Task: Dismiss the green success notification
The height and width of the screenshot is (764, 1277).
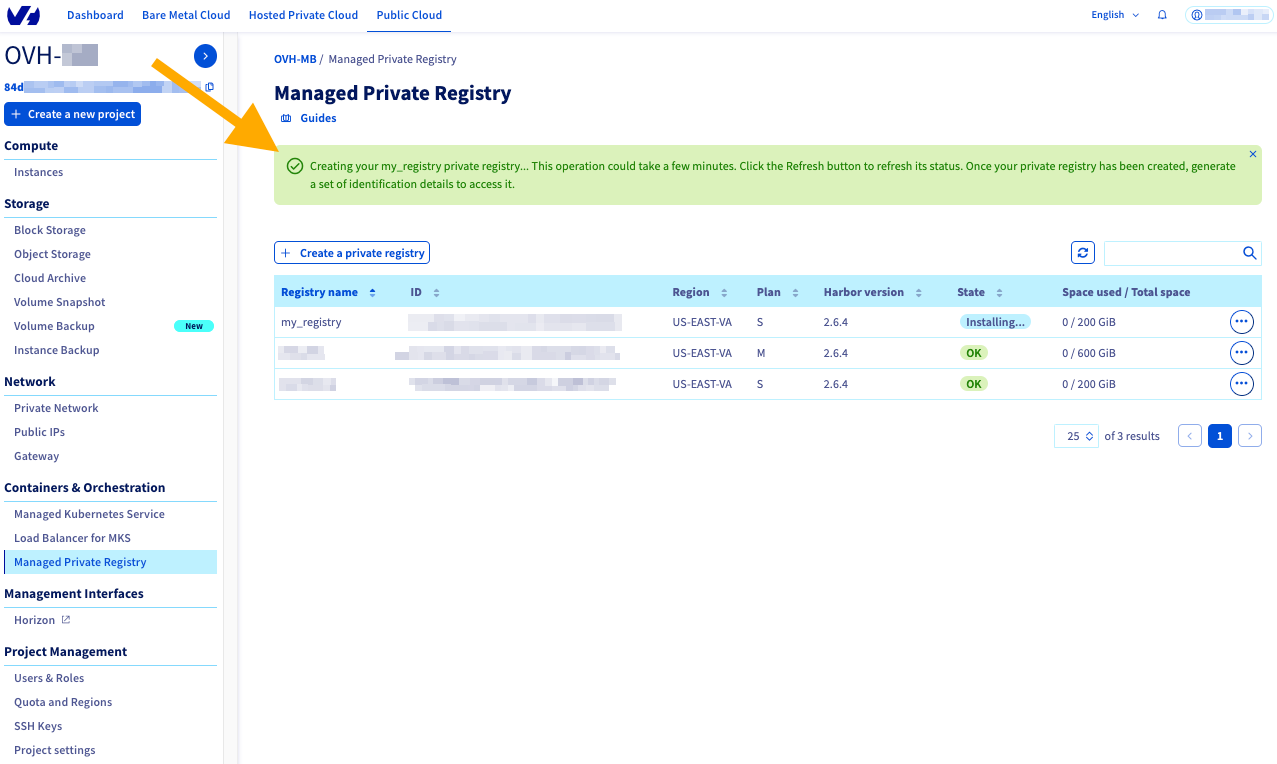Action: [1253, 154]
